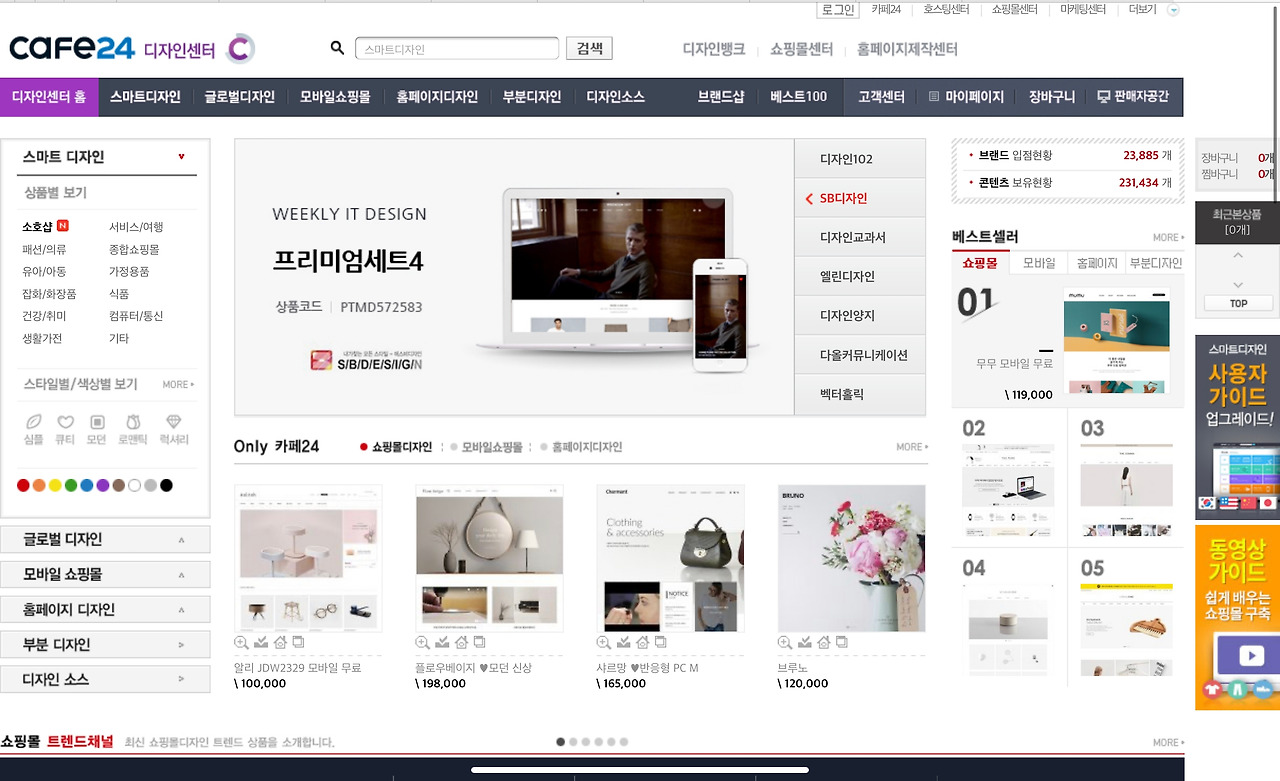
Task: Pick the red color swatch
Action: pyautogui.click(x=23, y=486)
